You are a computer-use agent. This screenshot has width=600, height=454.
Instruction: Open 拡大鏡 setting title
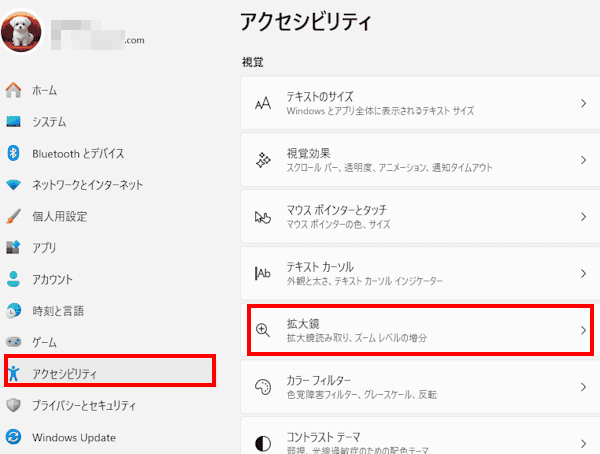303,323
